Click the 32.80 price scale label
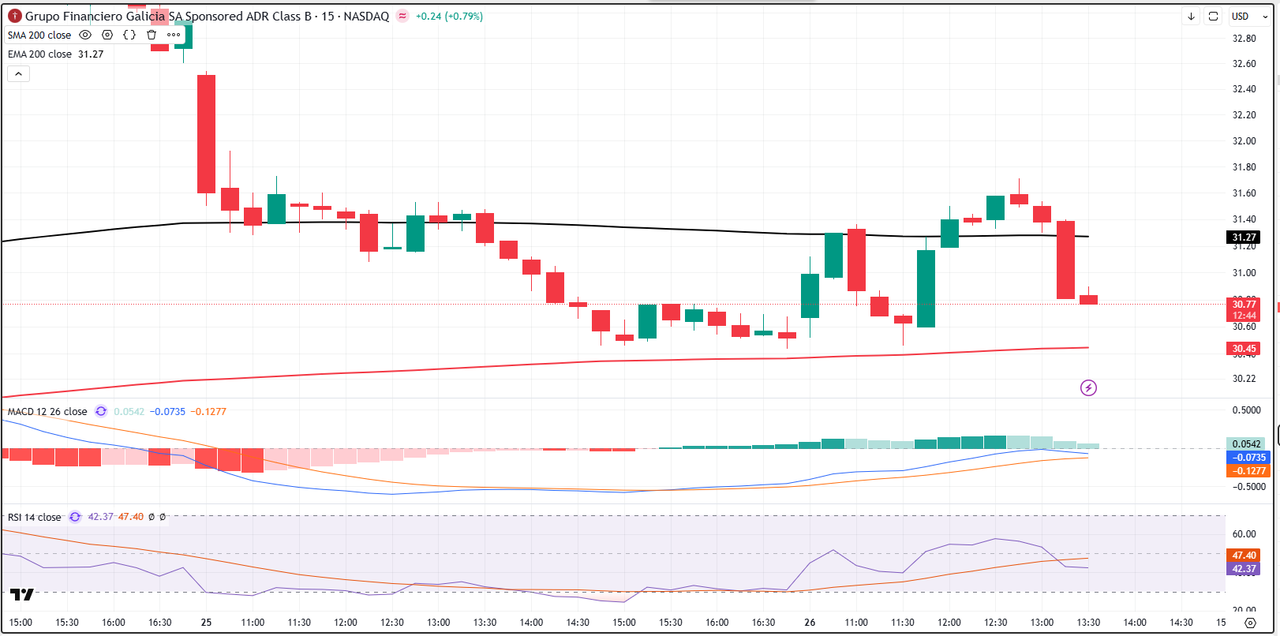Screen dimensions: 1280x636 [1244, 38]
